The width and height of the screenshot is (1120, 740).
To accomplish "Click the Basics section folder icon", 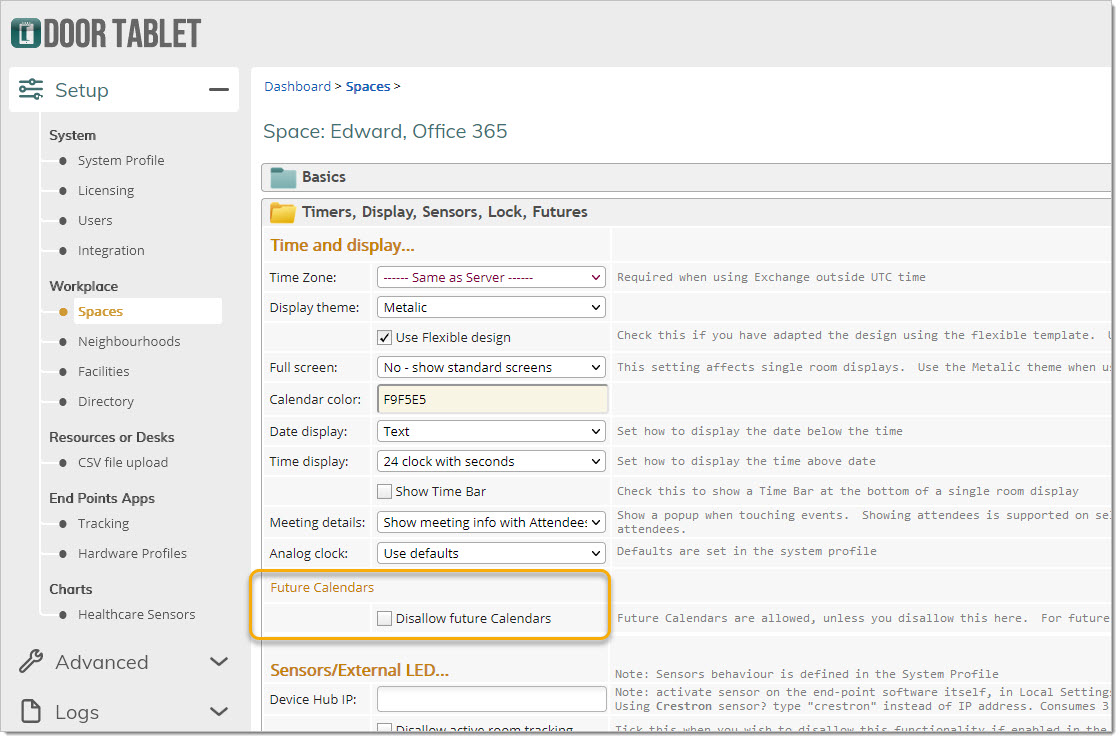I will tap(284, 178).
